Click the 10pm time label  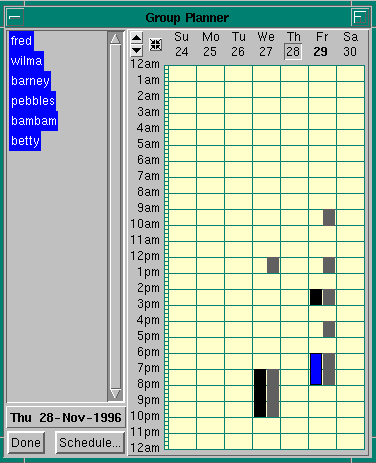coord(145,416)
